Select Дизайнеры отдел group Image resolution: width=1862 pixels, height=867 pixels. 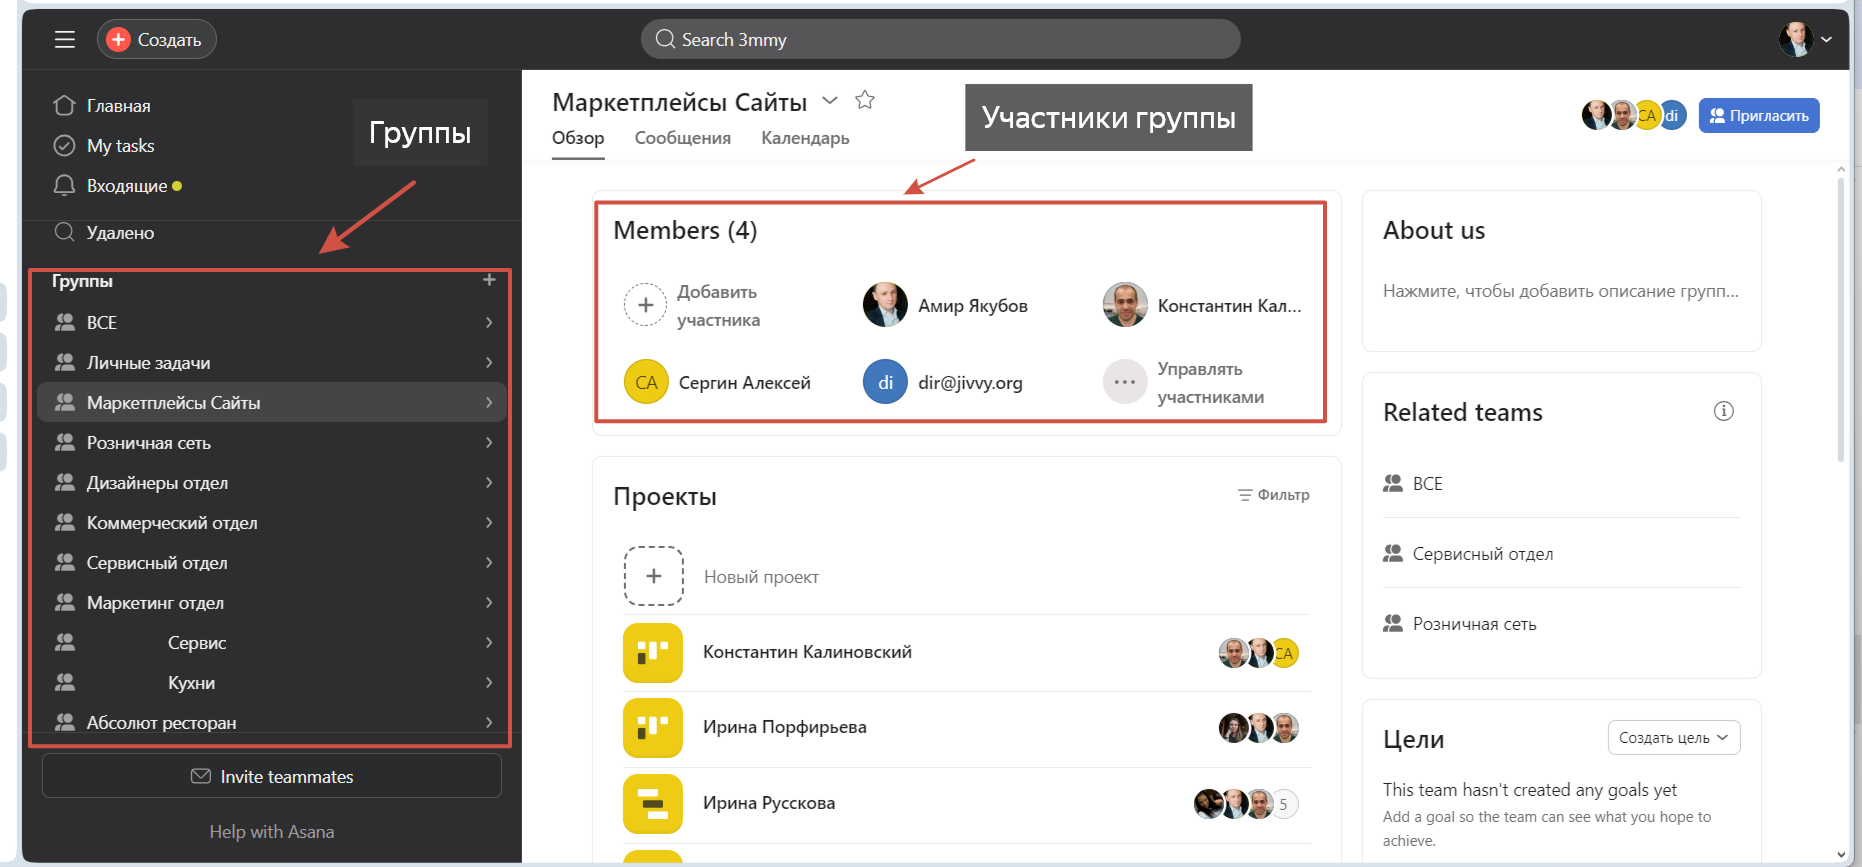click(x=272, y=482)
